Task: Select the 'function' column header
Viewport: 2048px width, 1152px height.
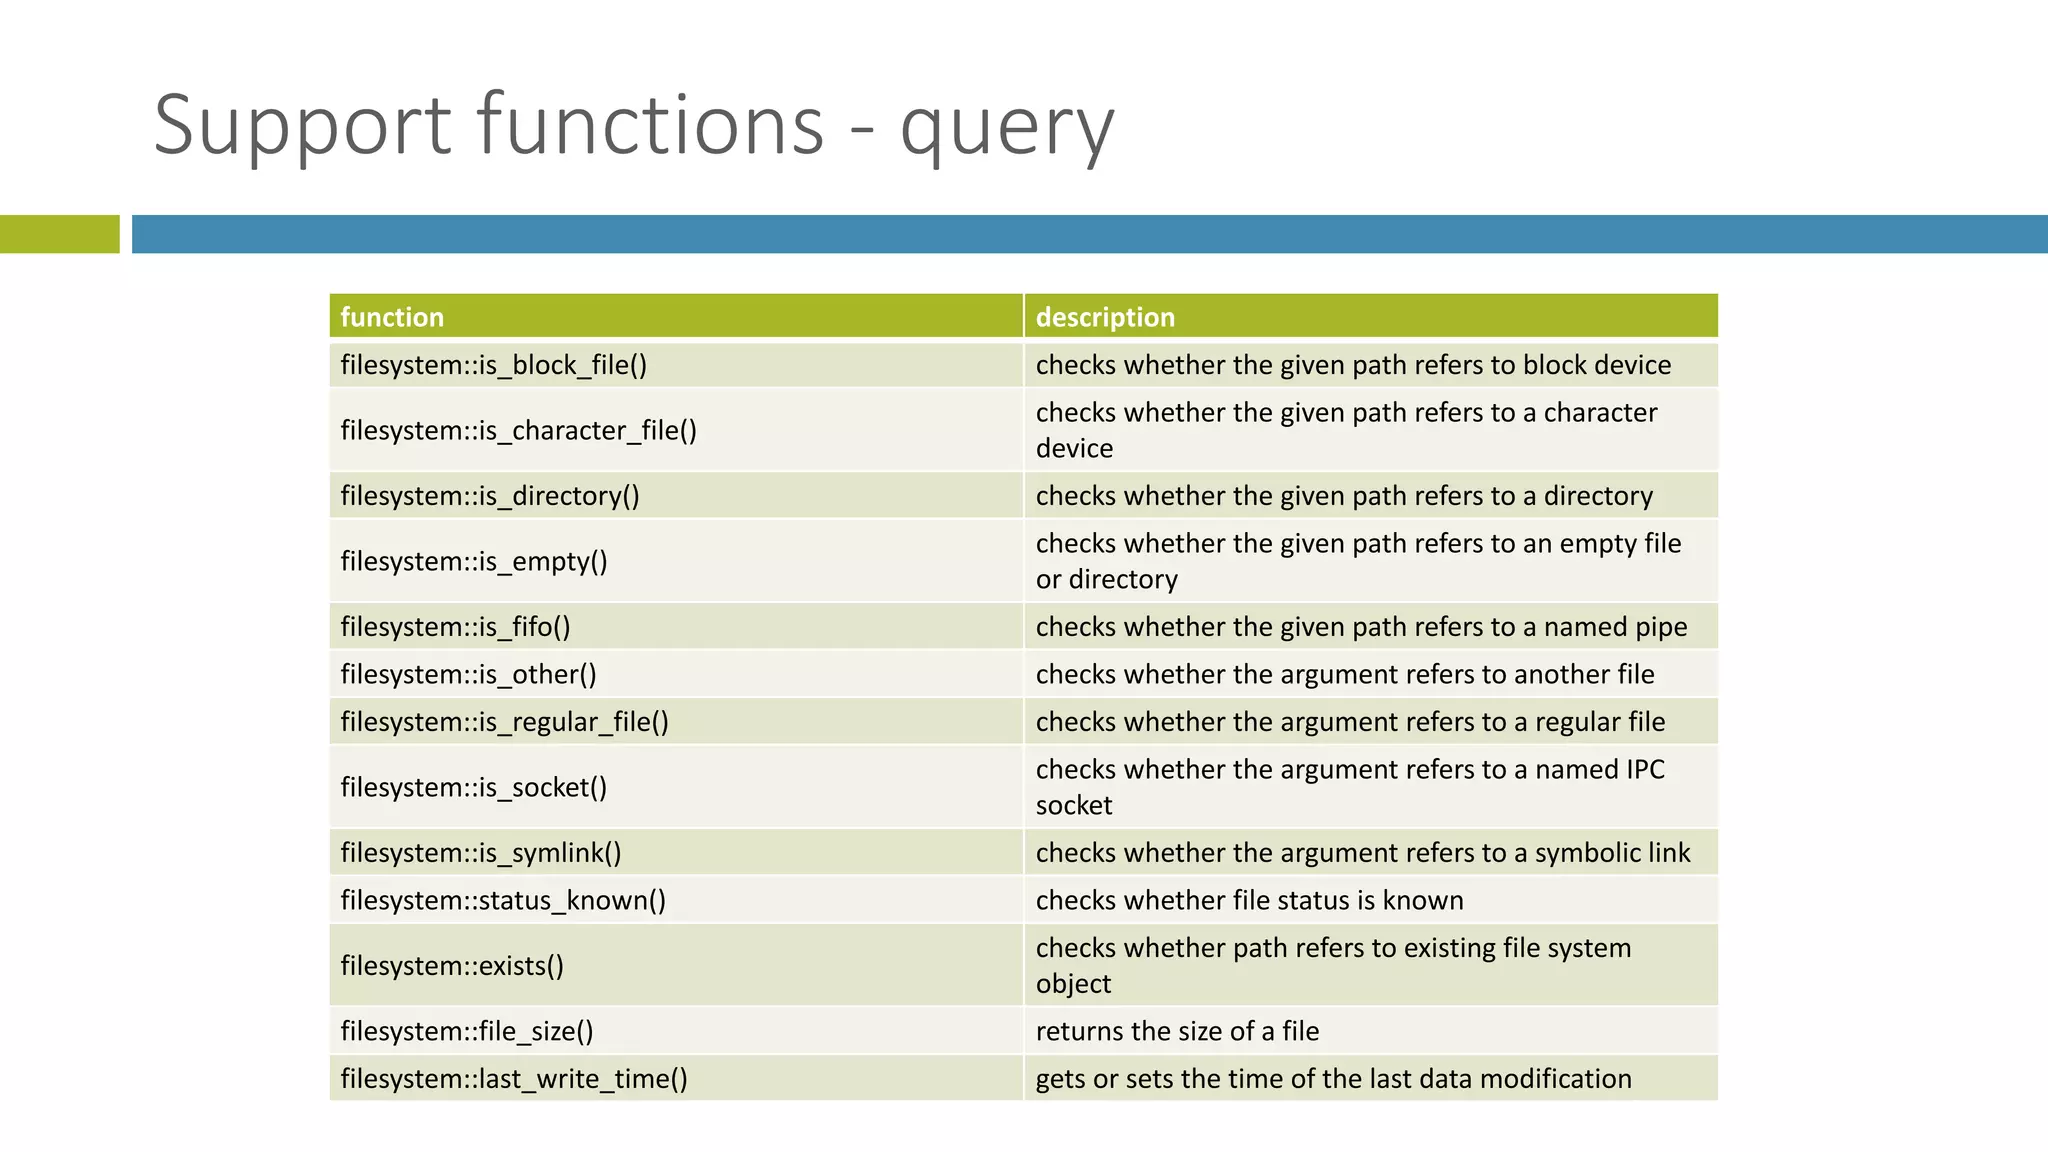Action: (676, 316)
